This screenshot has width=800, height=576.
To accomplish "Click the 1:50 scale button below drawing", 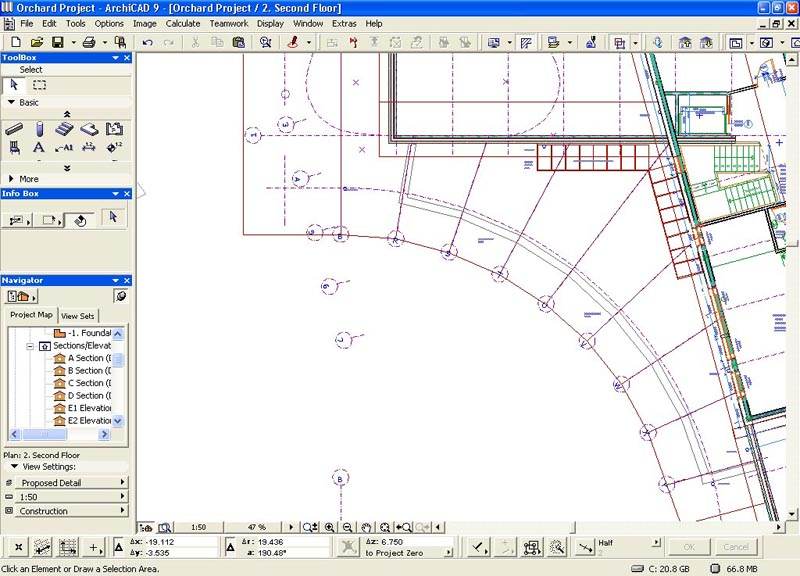I will click(x=198, y=527).
